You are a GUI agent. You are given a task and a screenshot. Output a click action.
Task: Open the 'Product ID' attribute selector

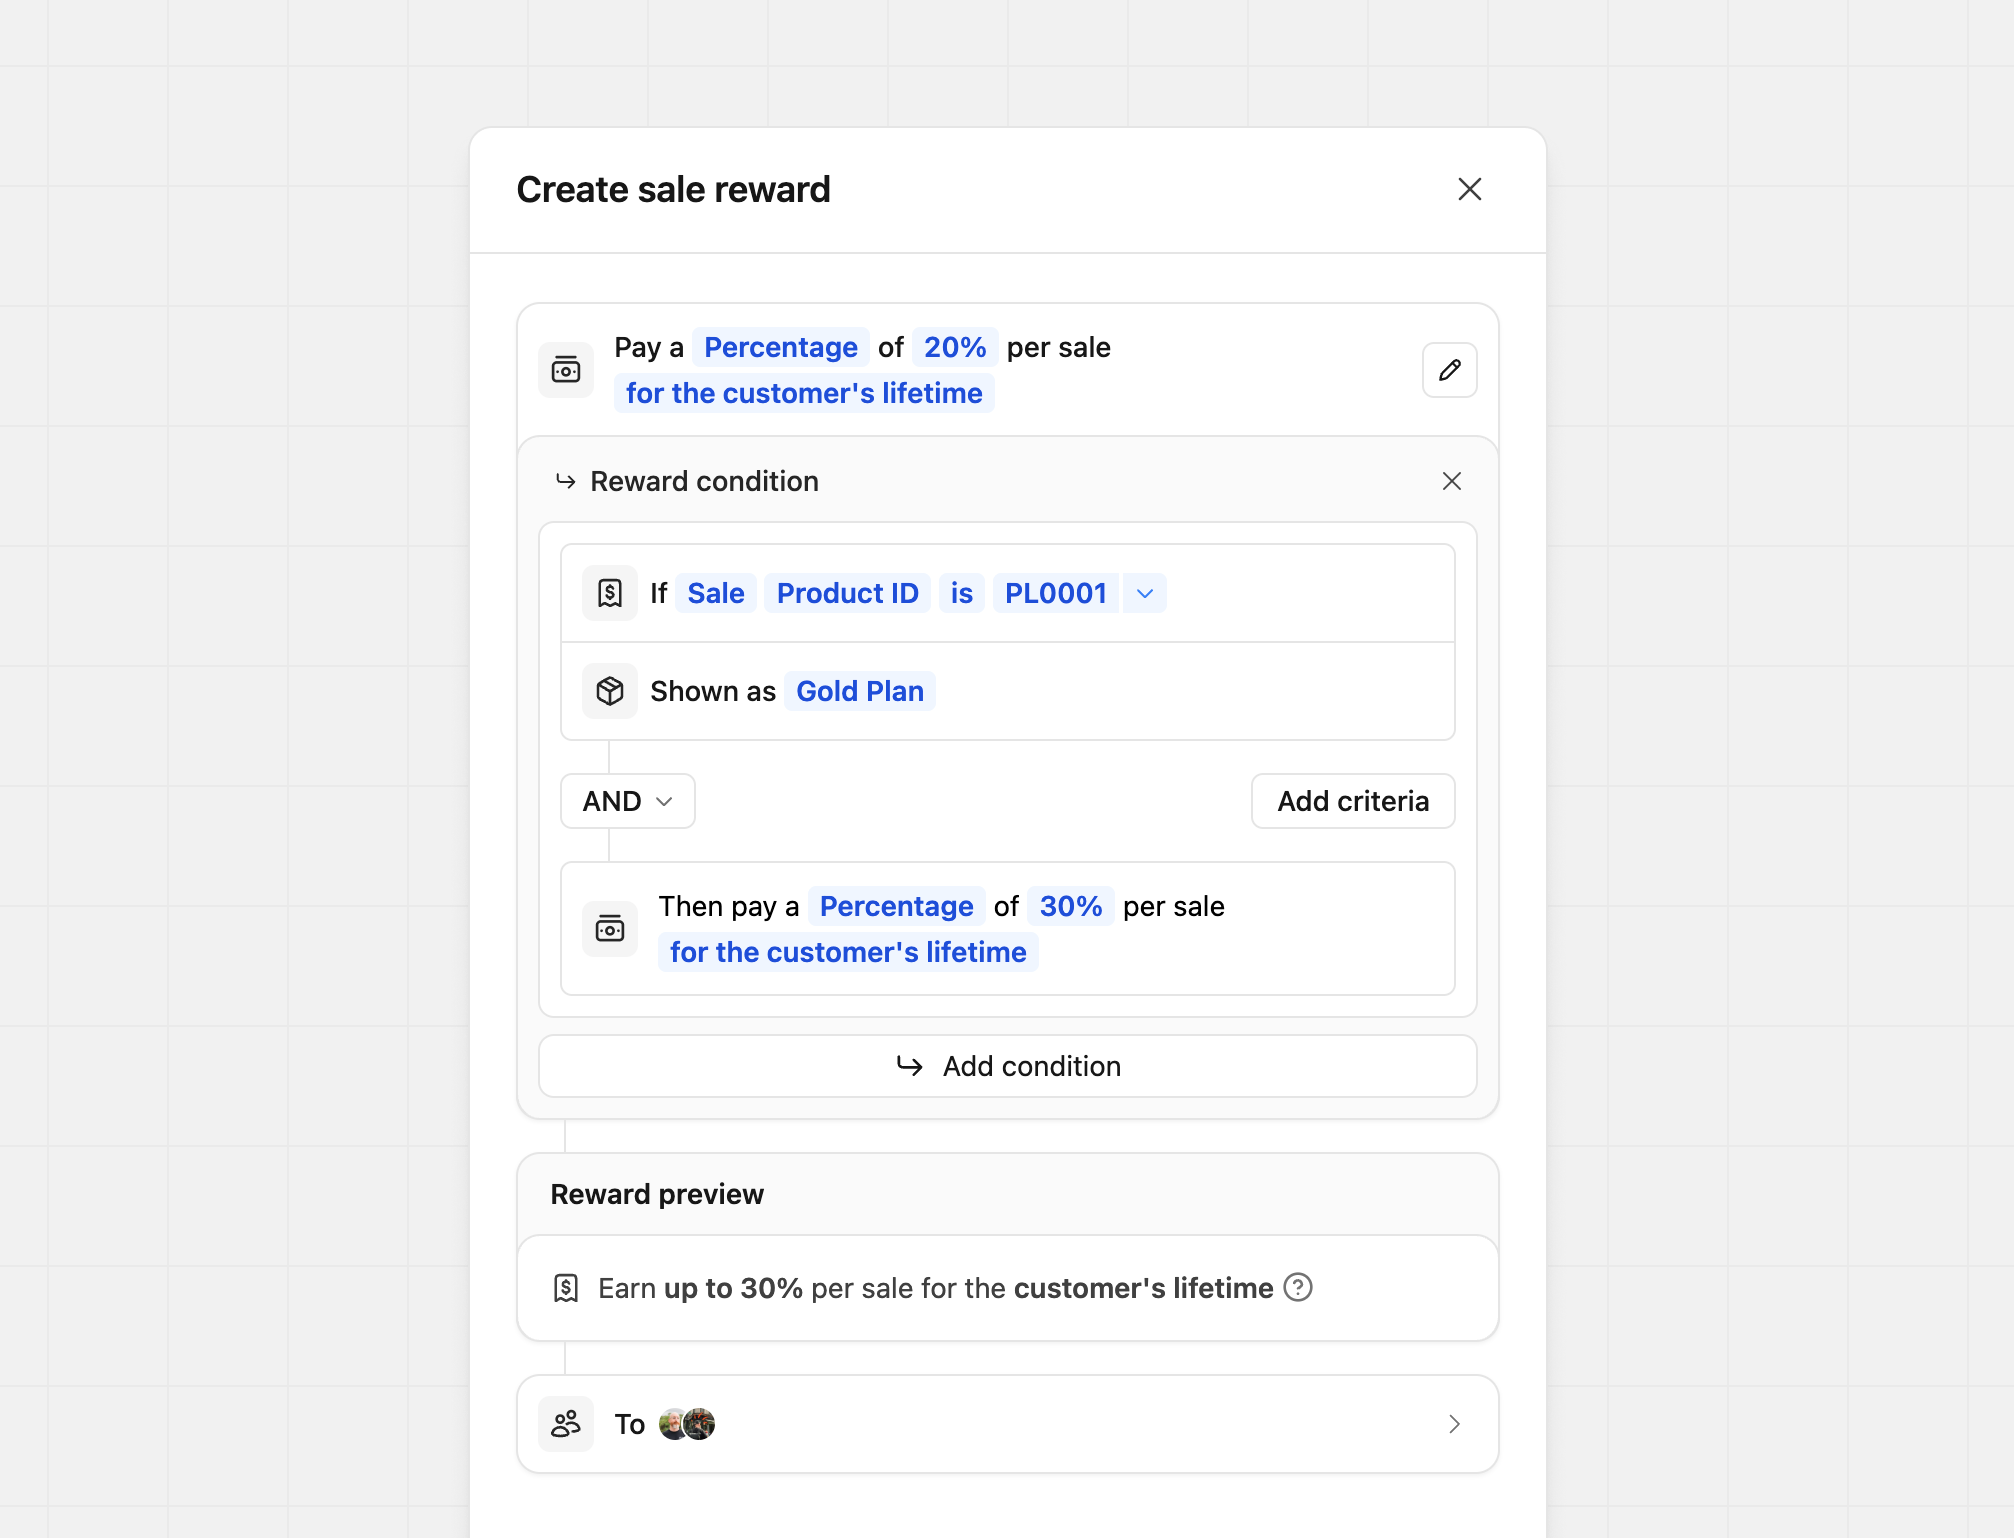(847, 593)
